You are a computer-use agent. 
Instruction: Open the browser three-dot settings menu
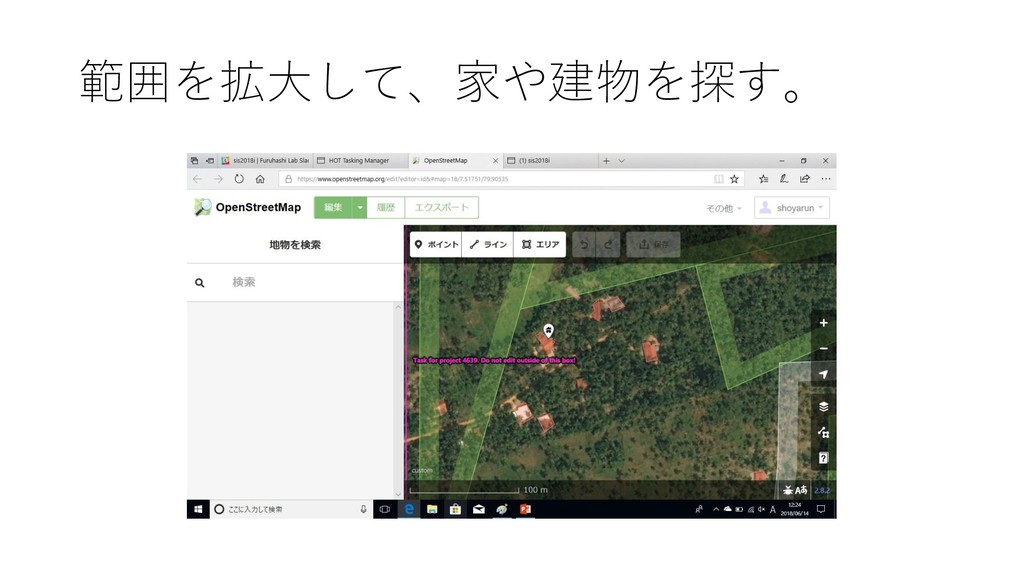point(825,179)
